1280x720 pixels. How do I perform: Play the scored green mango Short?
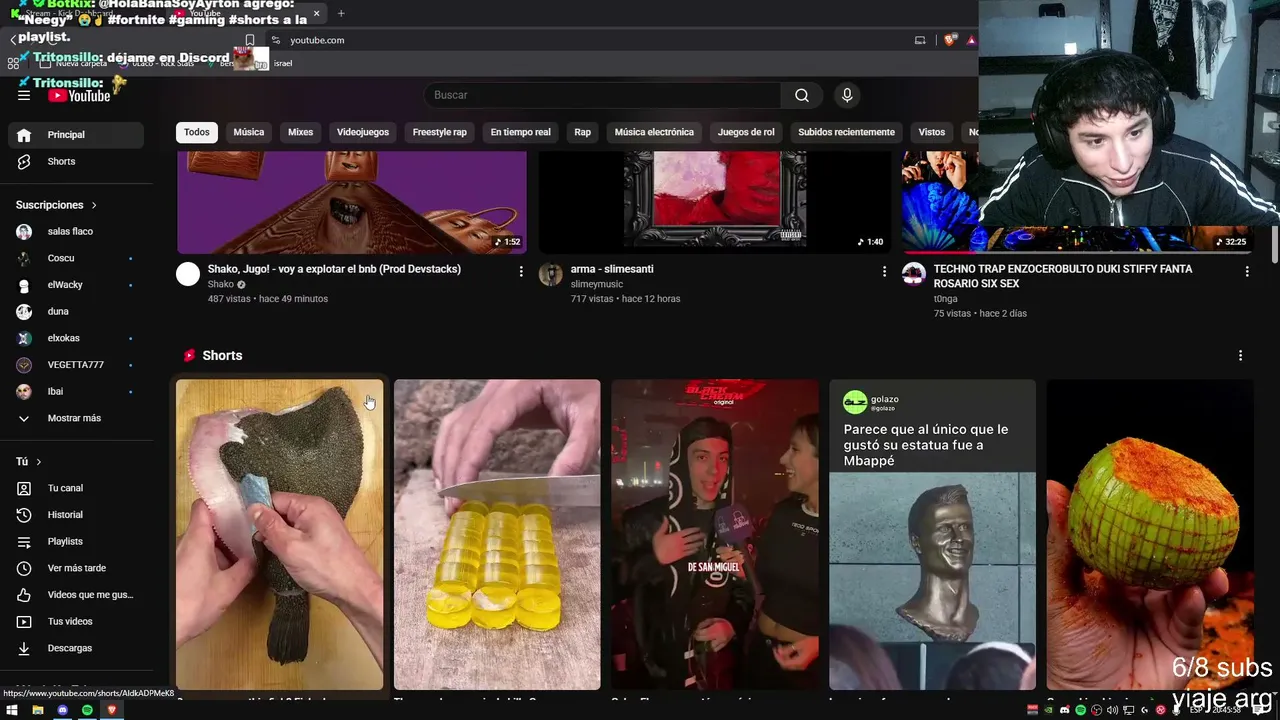tap(1150, 534)
